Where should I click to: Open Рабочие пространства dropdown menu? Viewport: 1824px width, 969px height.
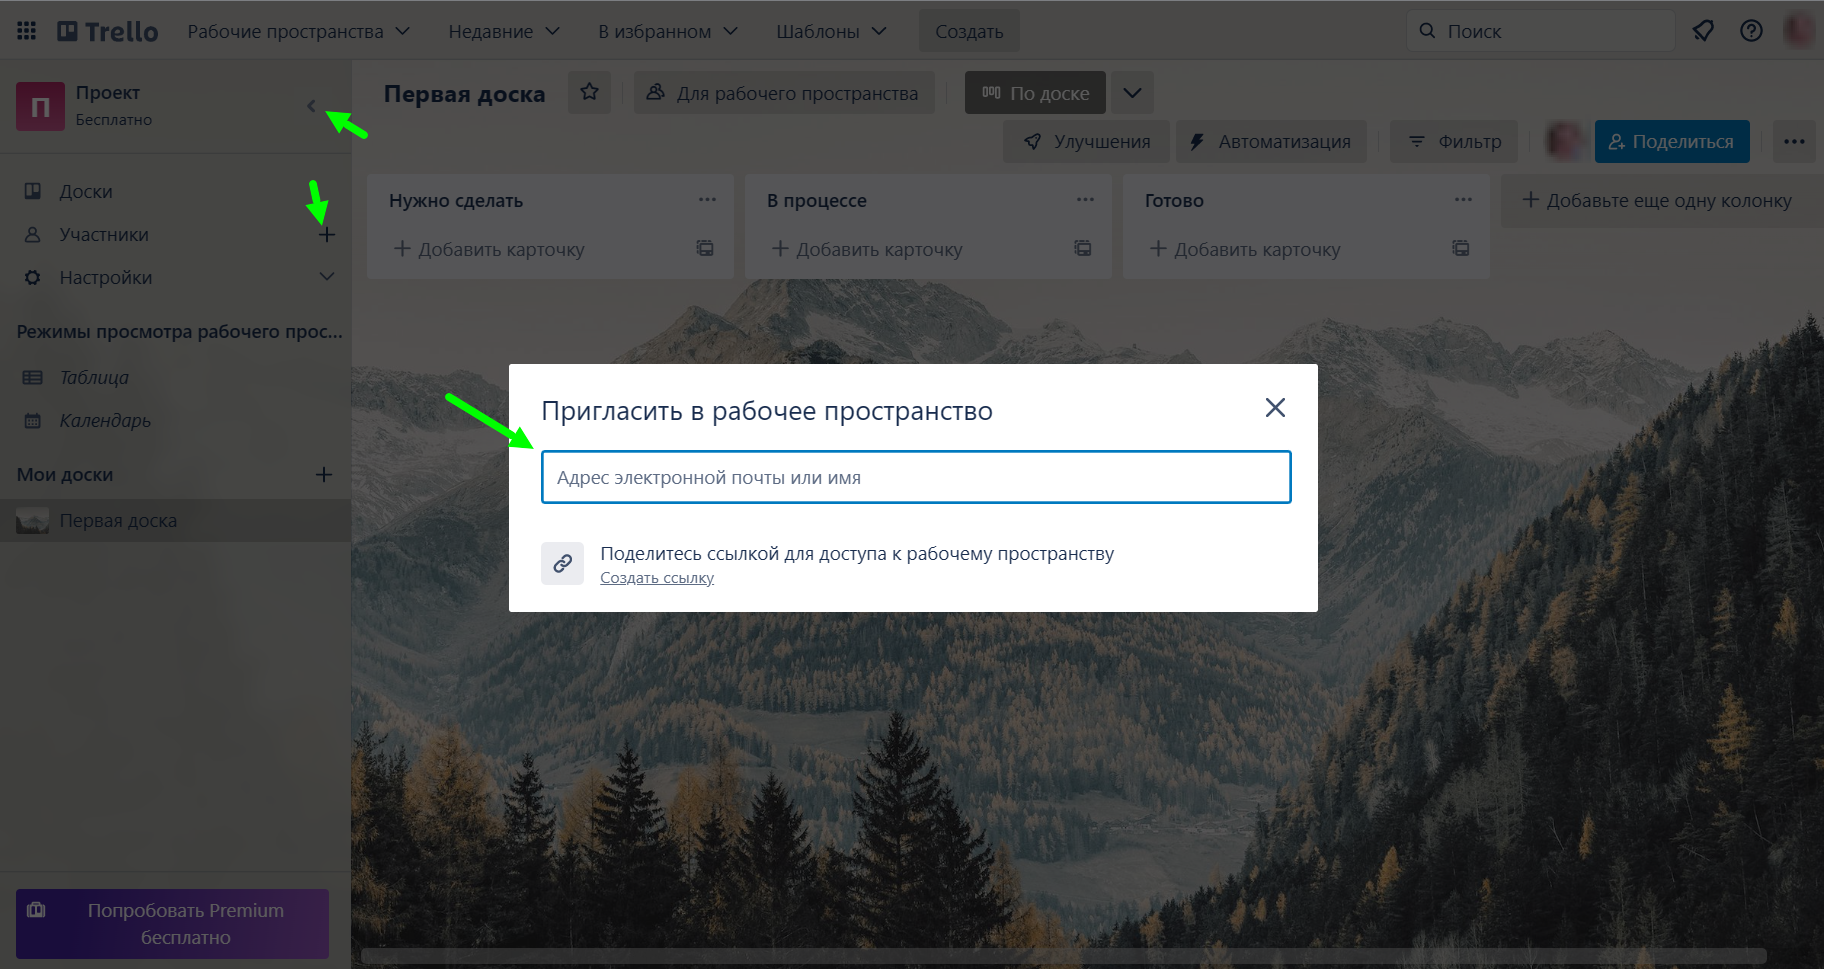tap(299, 31)
